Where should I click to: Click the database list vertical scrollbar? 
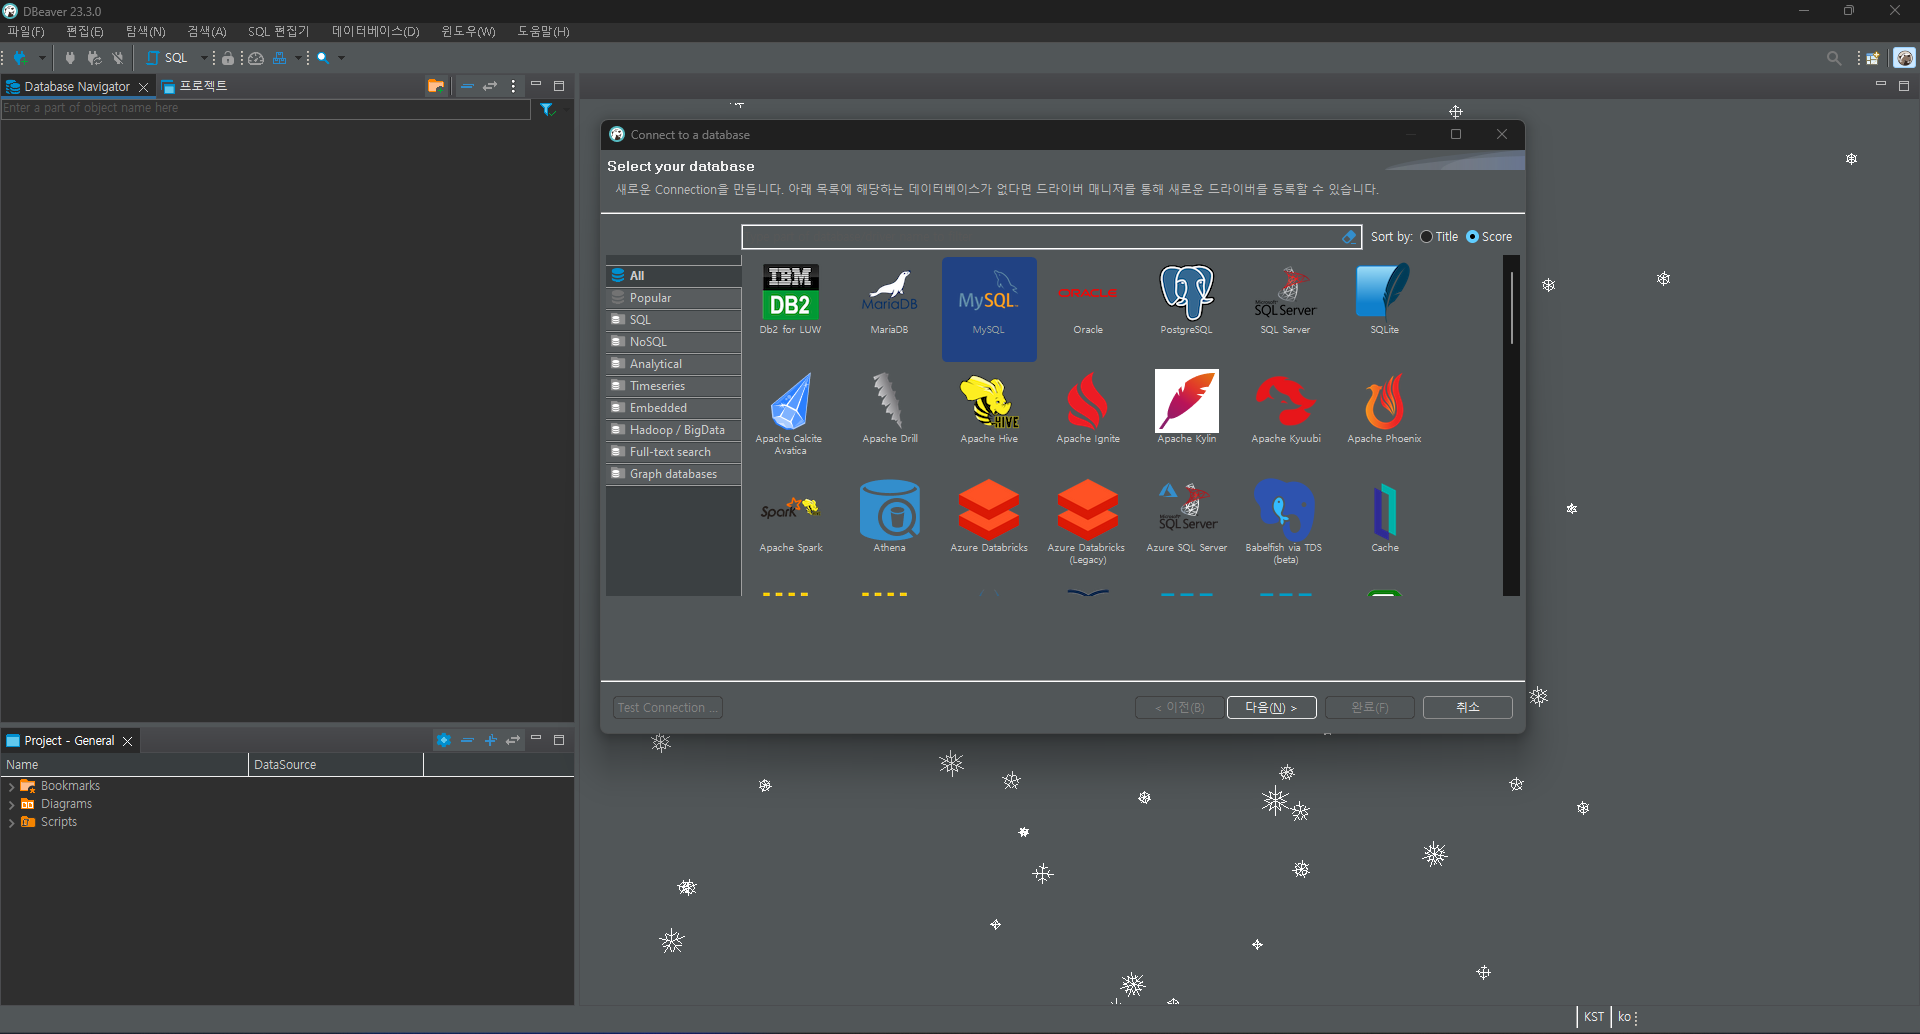point(1511,308)
